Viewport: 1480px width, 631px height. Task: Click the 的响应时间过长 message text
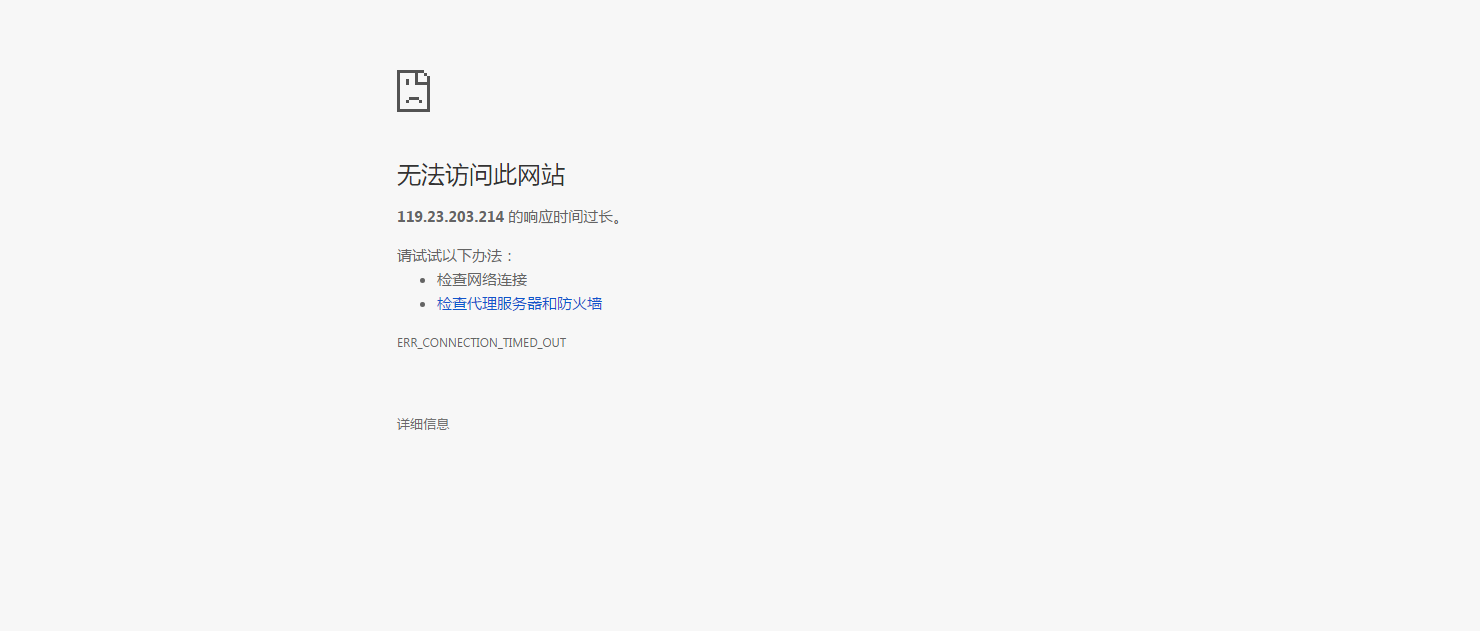coord(570,215)
